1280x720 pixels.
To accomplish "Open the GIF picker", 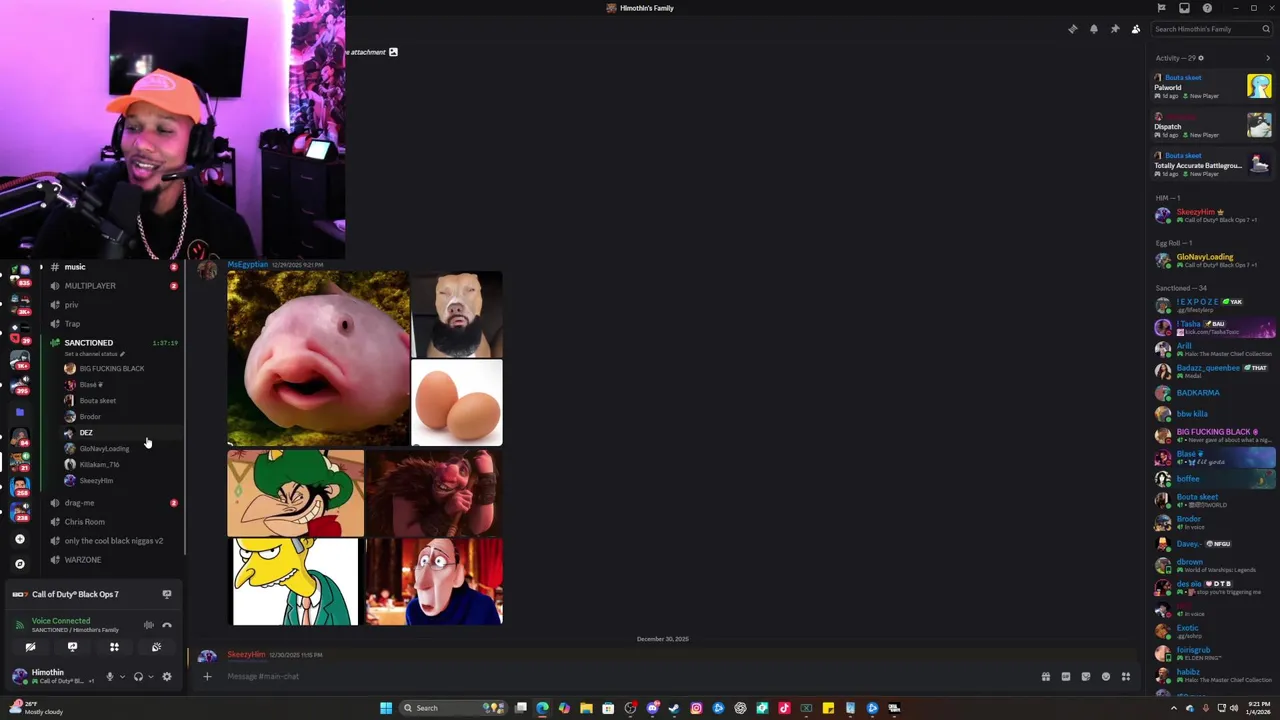I will click(x=1066, y=677).
